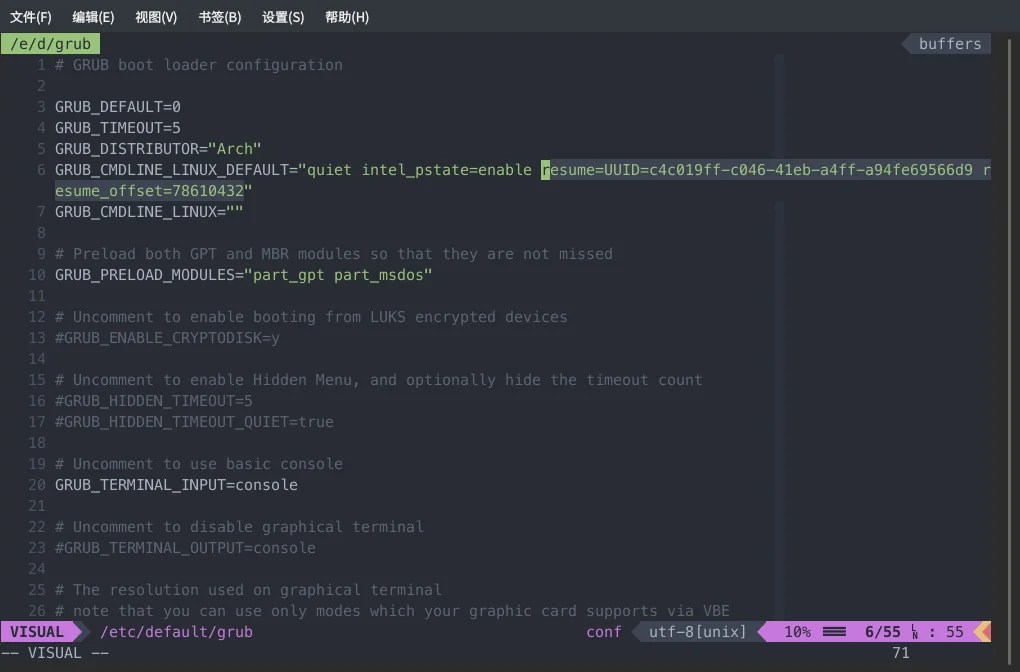The height and width of the screenshot is (672, 1020).
Task: Select the /e/d/grub buffer tab
Action: (x=50, y=43)
